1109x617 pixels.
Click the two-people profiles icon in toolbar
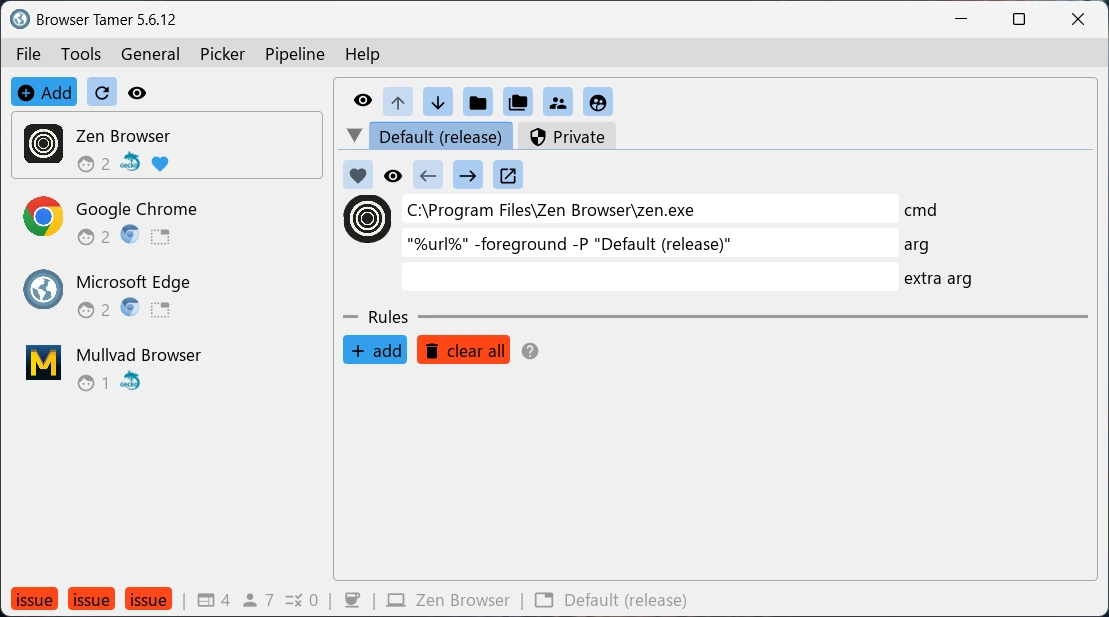558,103
